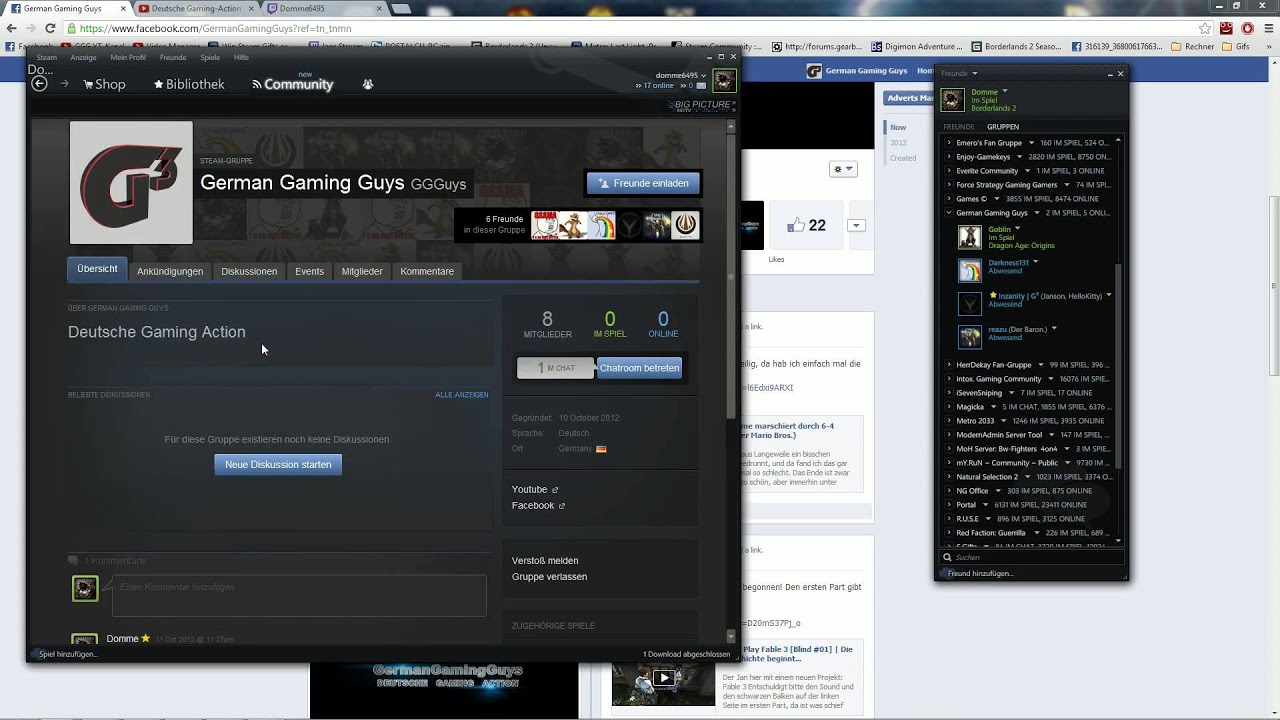The image size is (1280, 720).
Task: Open Inzanity's avatar in friends list
Action: coord(970,304)
